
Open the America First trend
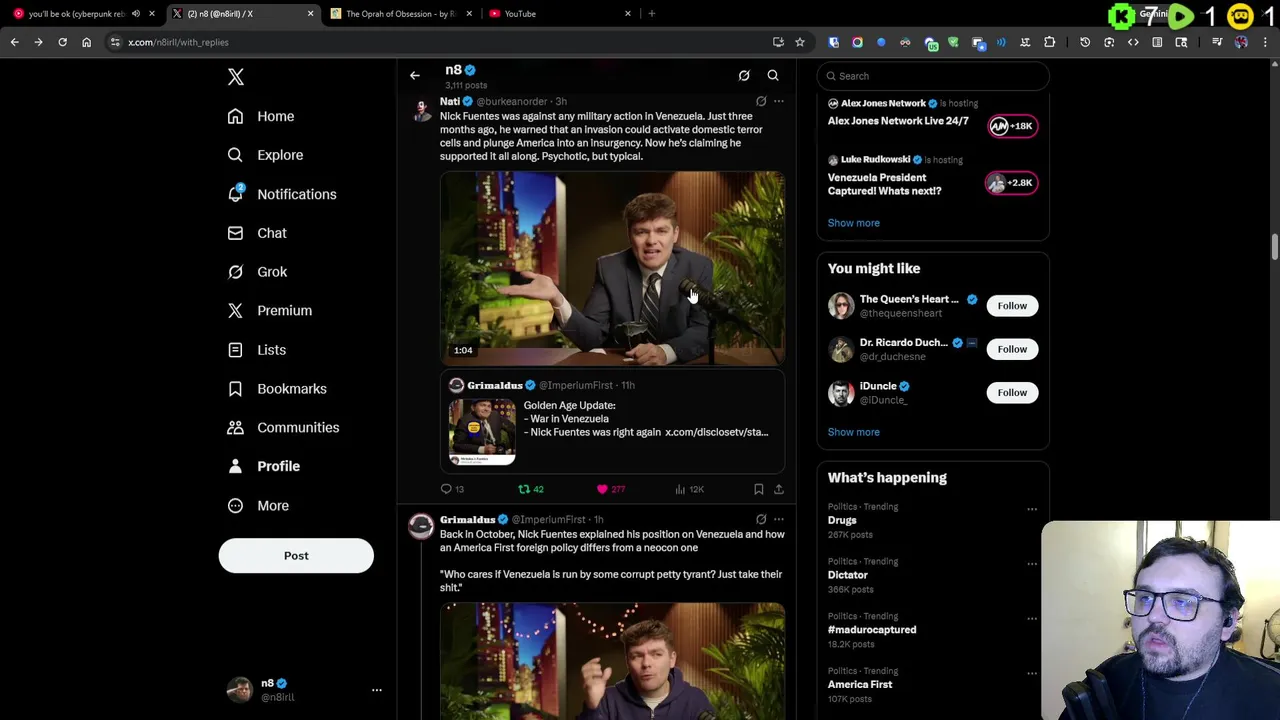tap(859, 685)
